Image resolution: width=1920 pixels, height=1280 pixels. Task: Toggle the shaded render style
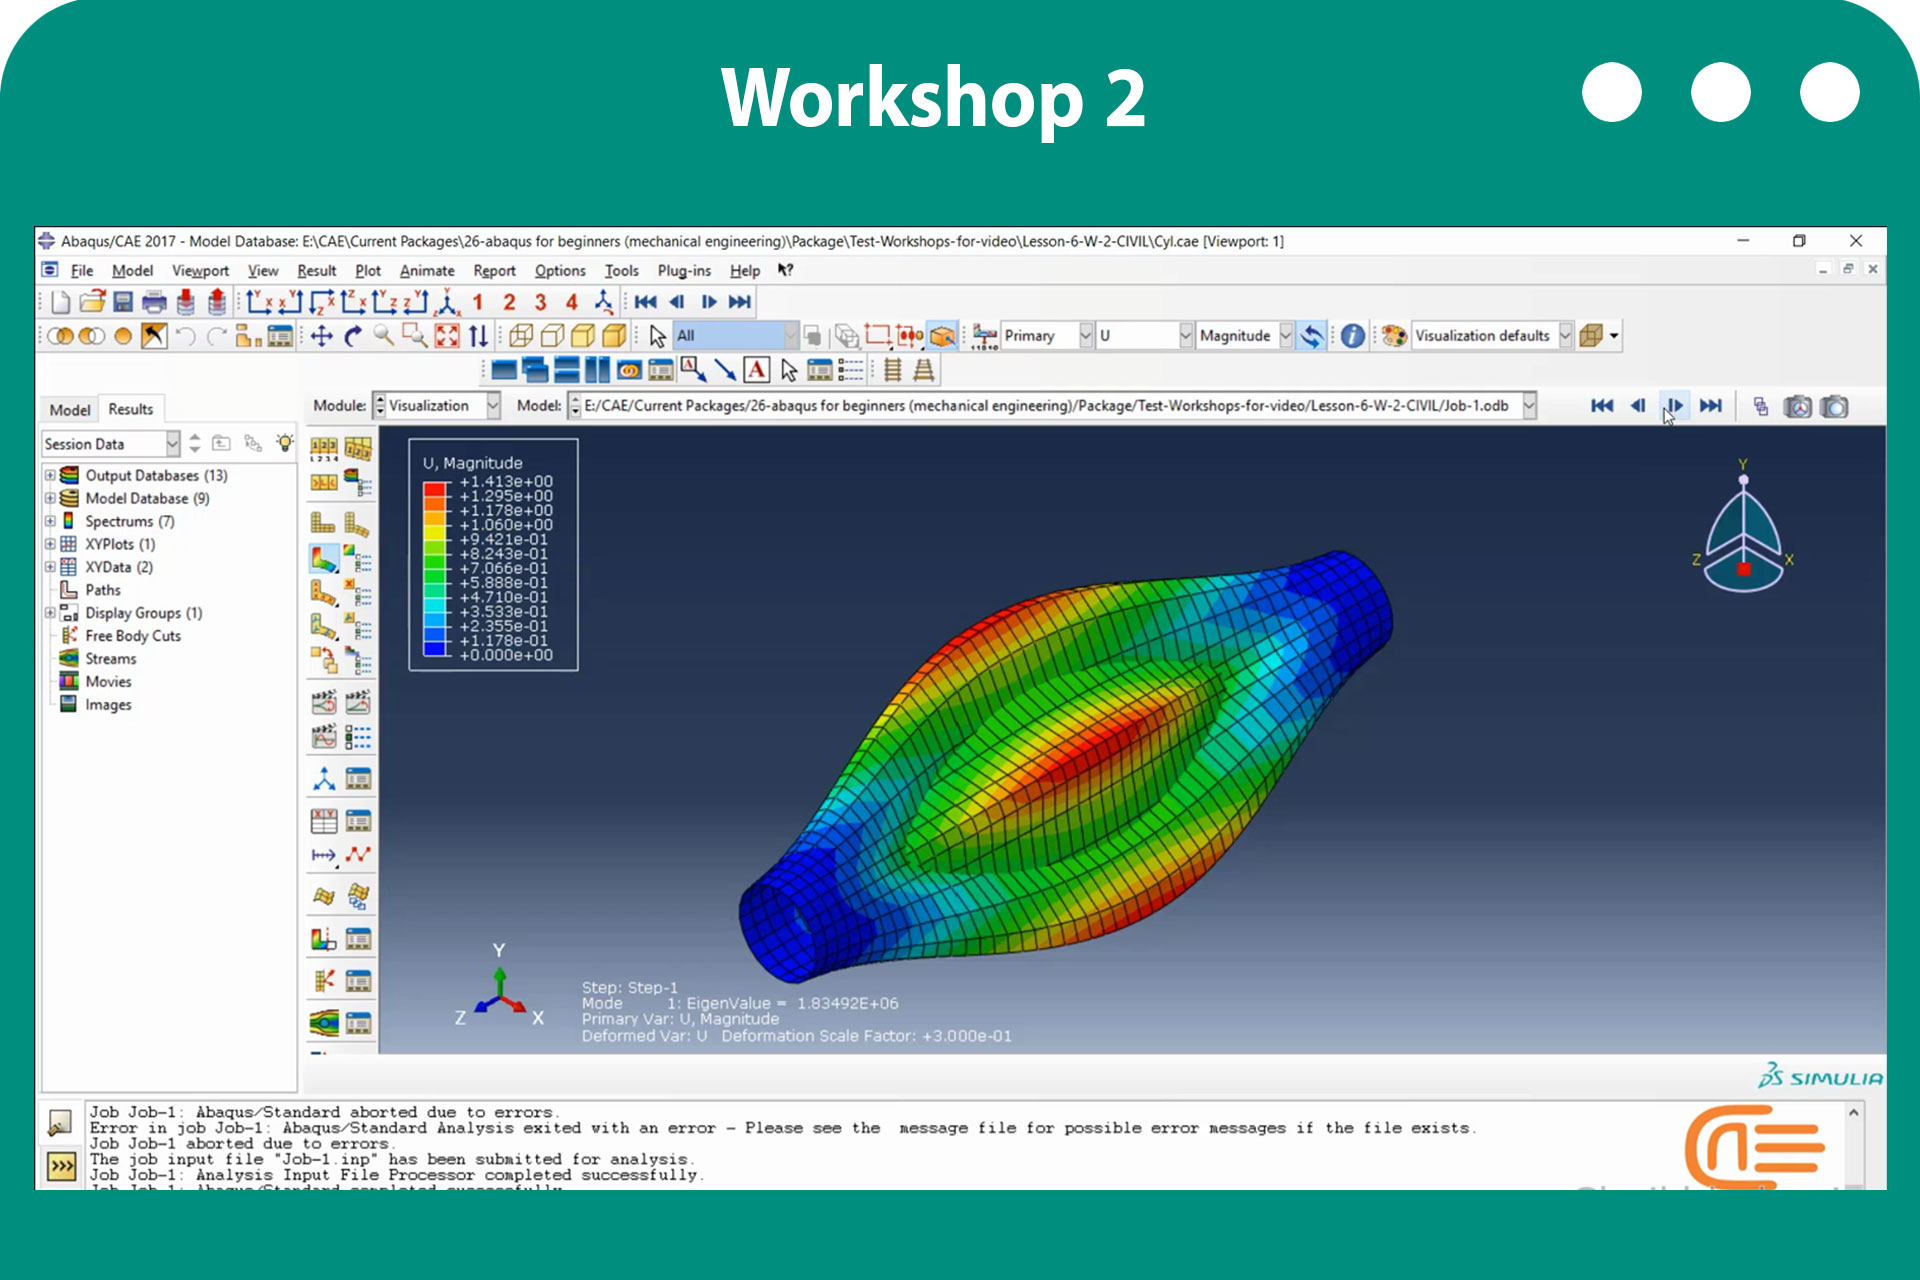pyautogui.click(x=614, y=336)
